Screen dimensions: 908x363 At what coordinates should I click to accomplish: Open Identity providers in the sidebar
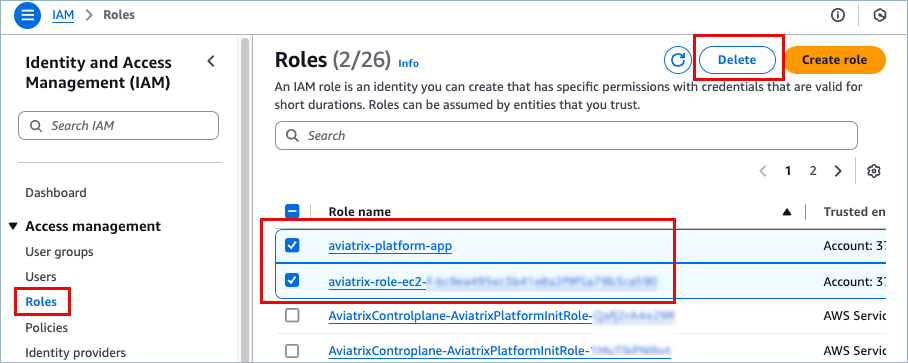pos(75,353)
